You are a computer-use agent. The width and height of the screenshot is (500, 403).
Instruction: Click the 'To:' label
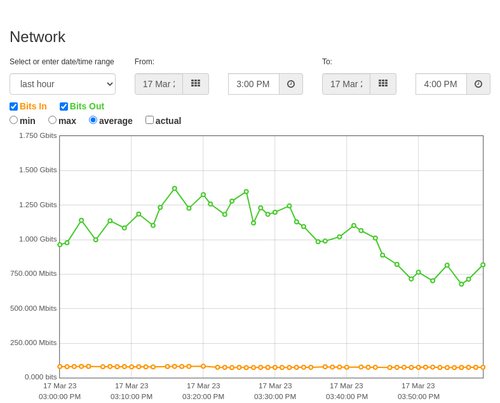pyautogui.click(x=327, y=62)
